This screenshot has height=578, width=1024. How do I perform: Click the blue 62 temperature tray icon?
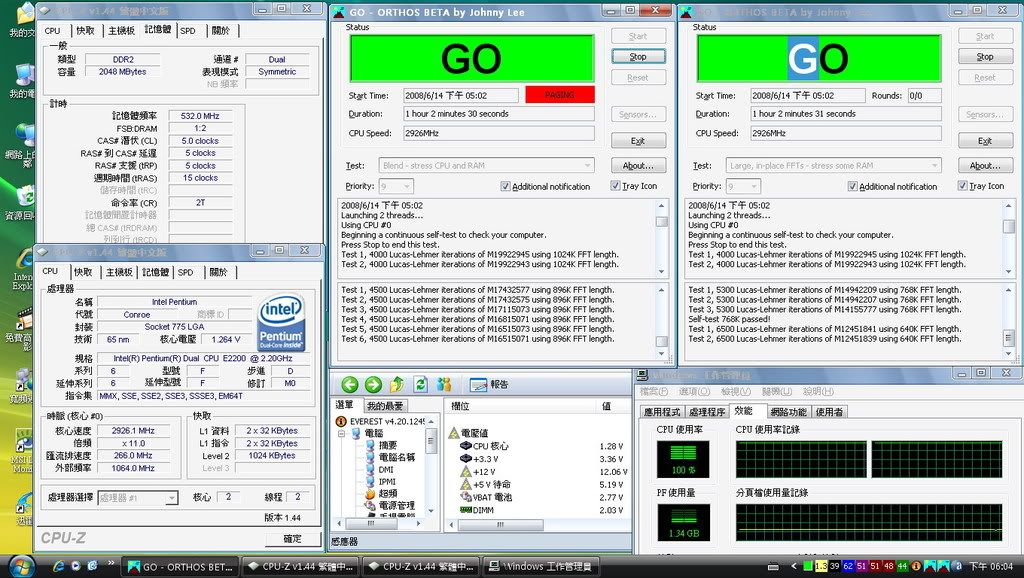[848, 566]
